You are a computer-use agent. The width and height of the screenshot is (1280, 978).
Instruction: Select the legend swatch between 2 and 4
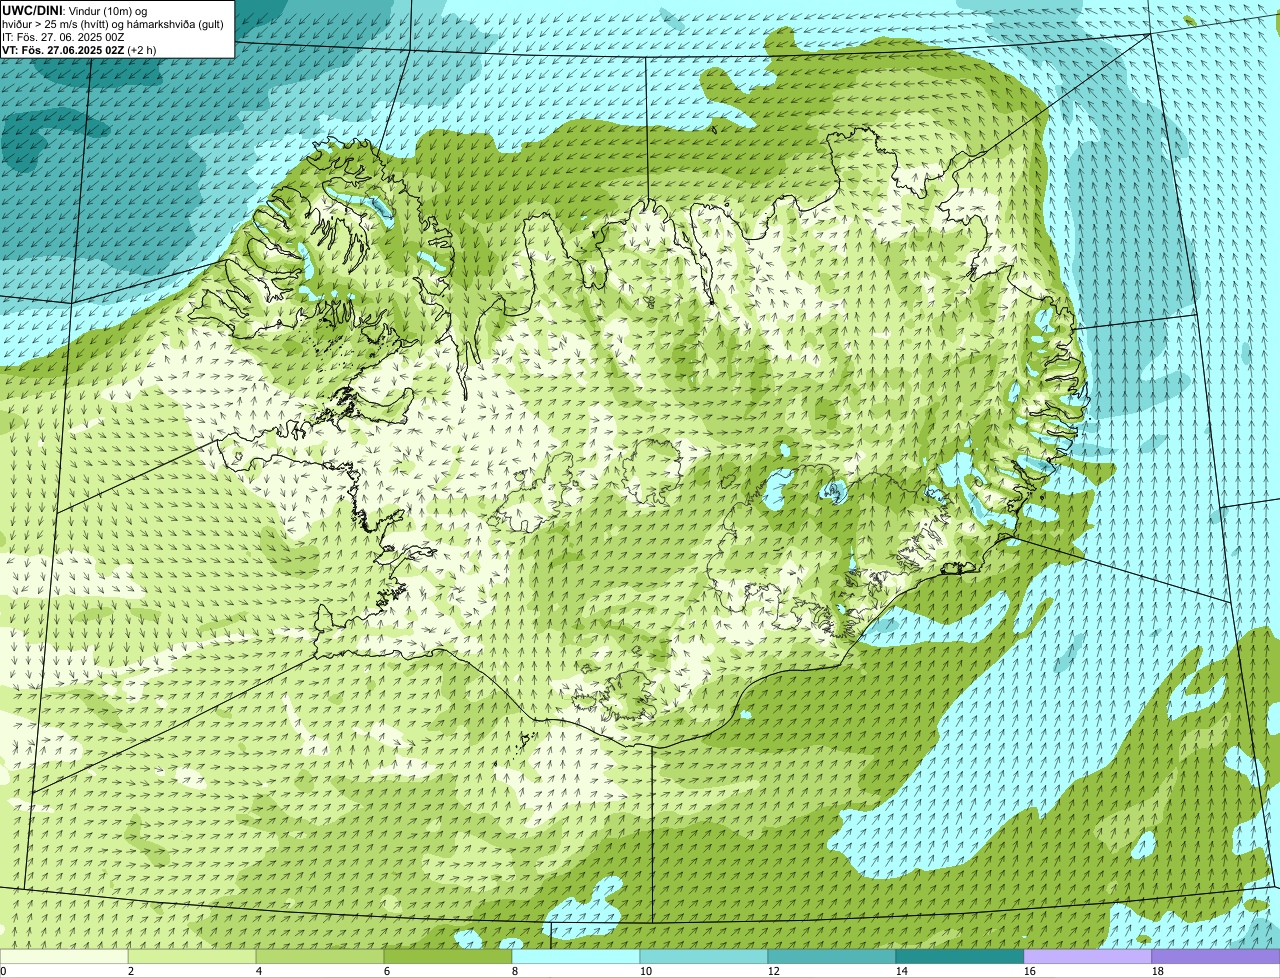pos(192,956)
